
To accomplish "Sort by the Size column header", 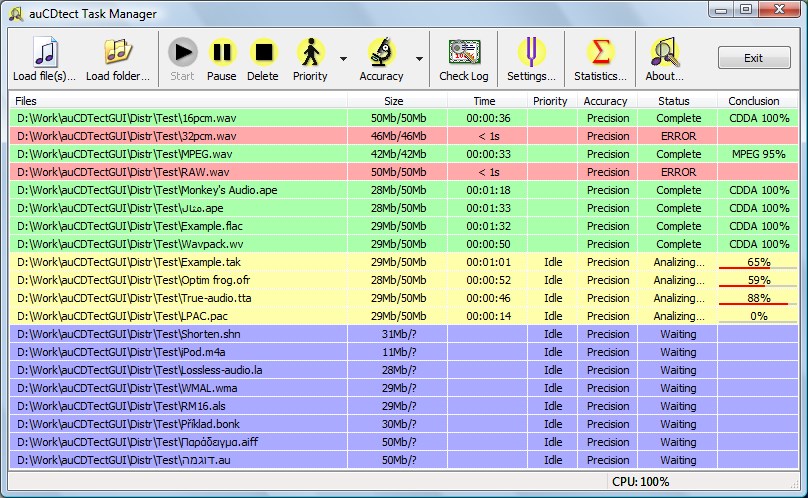I will [x=394, y=101].
